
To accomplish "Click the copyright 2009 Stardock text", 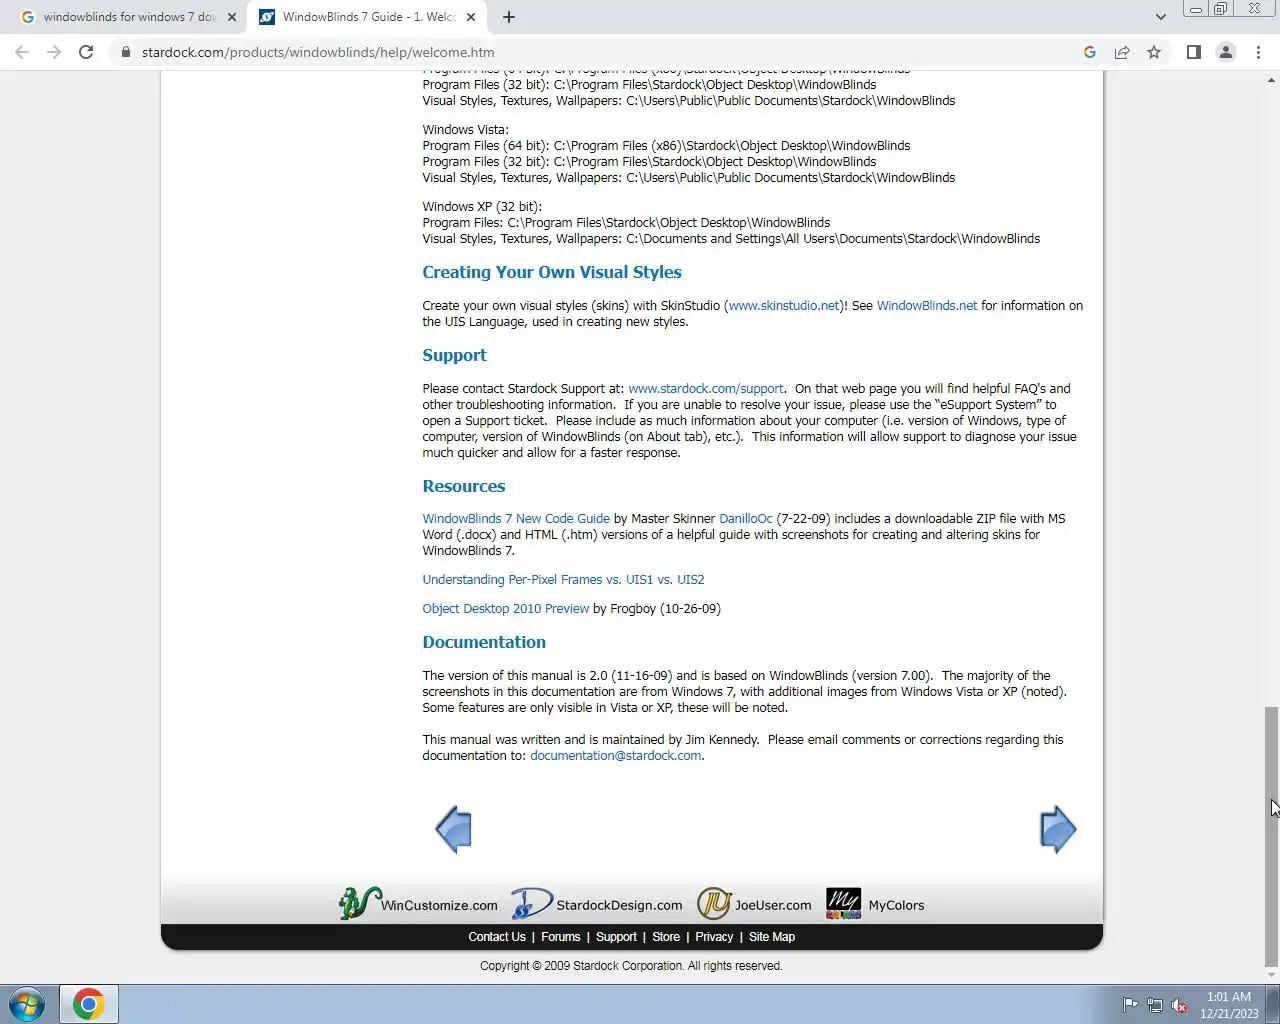I will 631,966.
